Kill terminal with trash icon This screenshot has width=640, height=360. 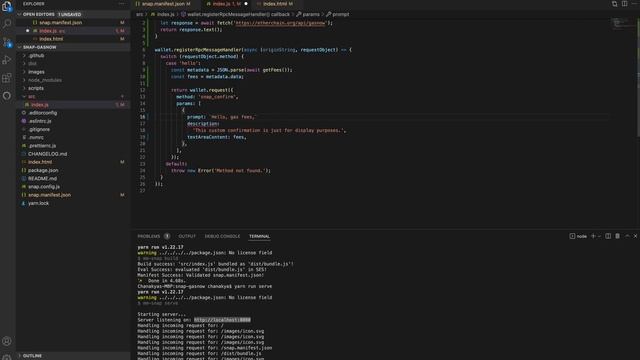click(618, 236)
